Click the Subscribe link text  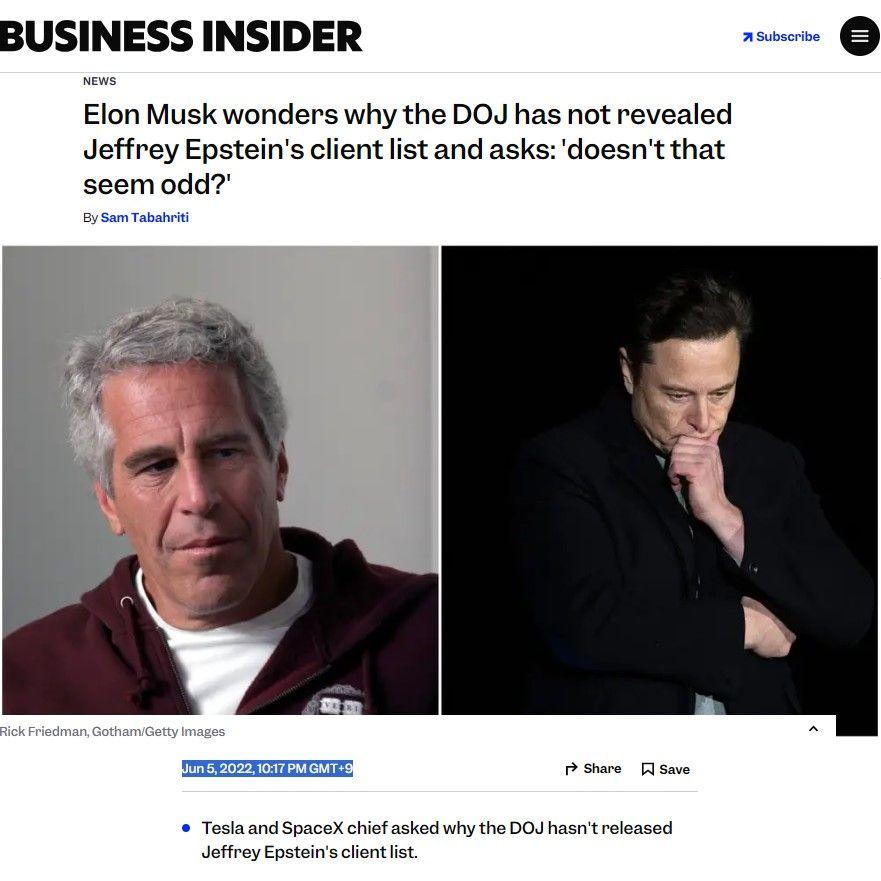coord(788,37)
